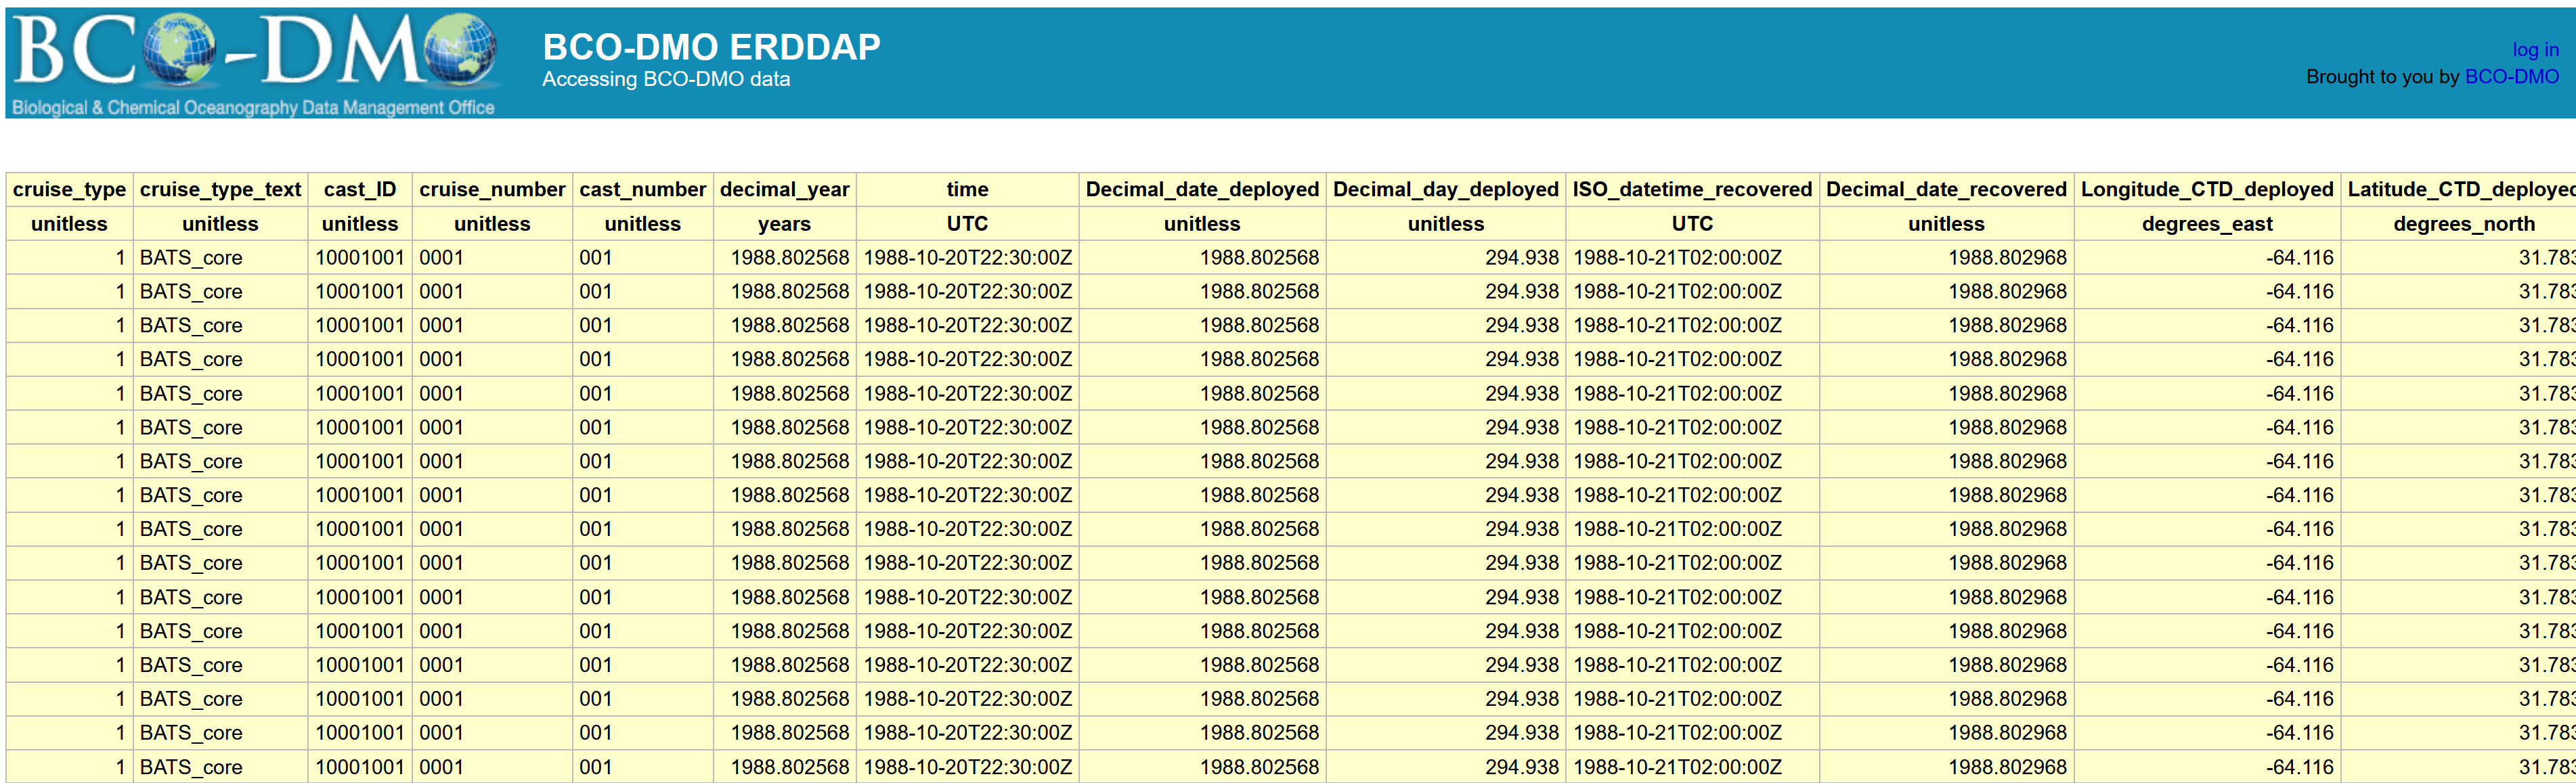Screen dimensions: 2576x783
Task: Click 294.938 in the first data row
Action: pos(1521,258)
